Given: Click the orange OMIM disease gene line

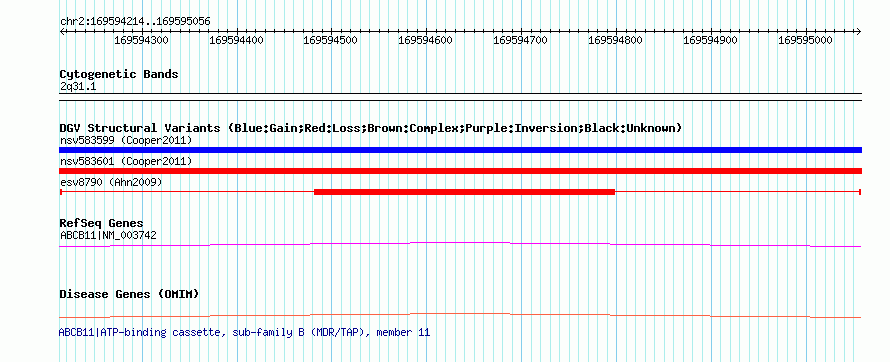Looking at the screenshot, I should coord(460,315).
